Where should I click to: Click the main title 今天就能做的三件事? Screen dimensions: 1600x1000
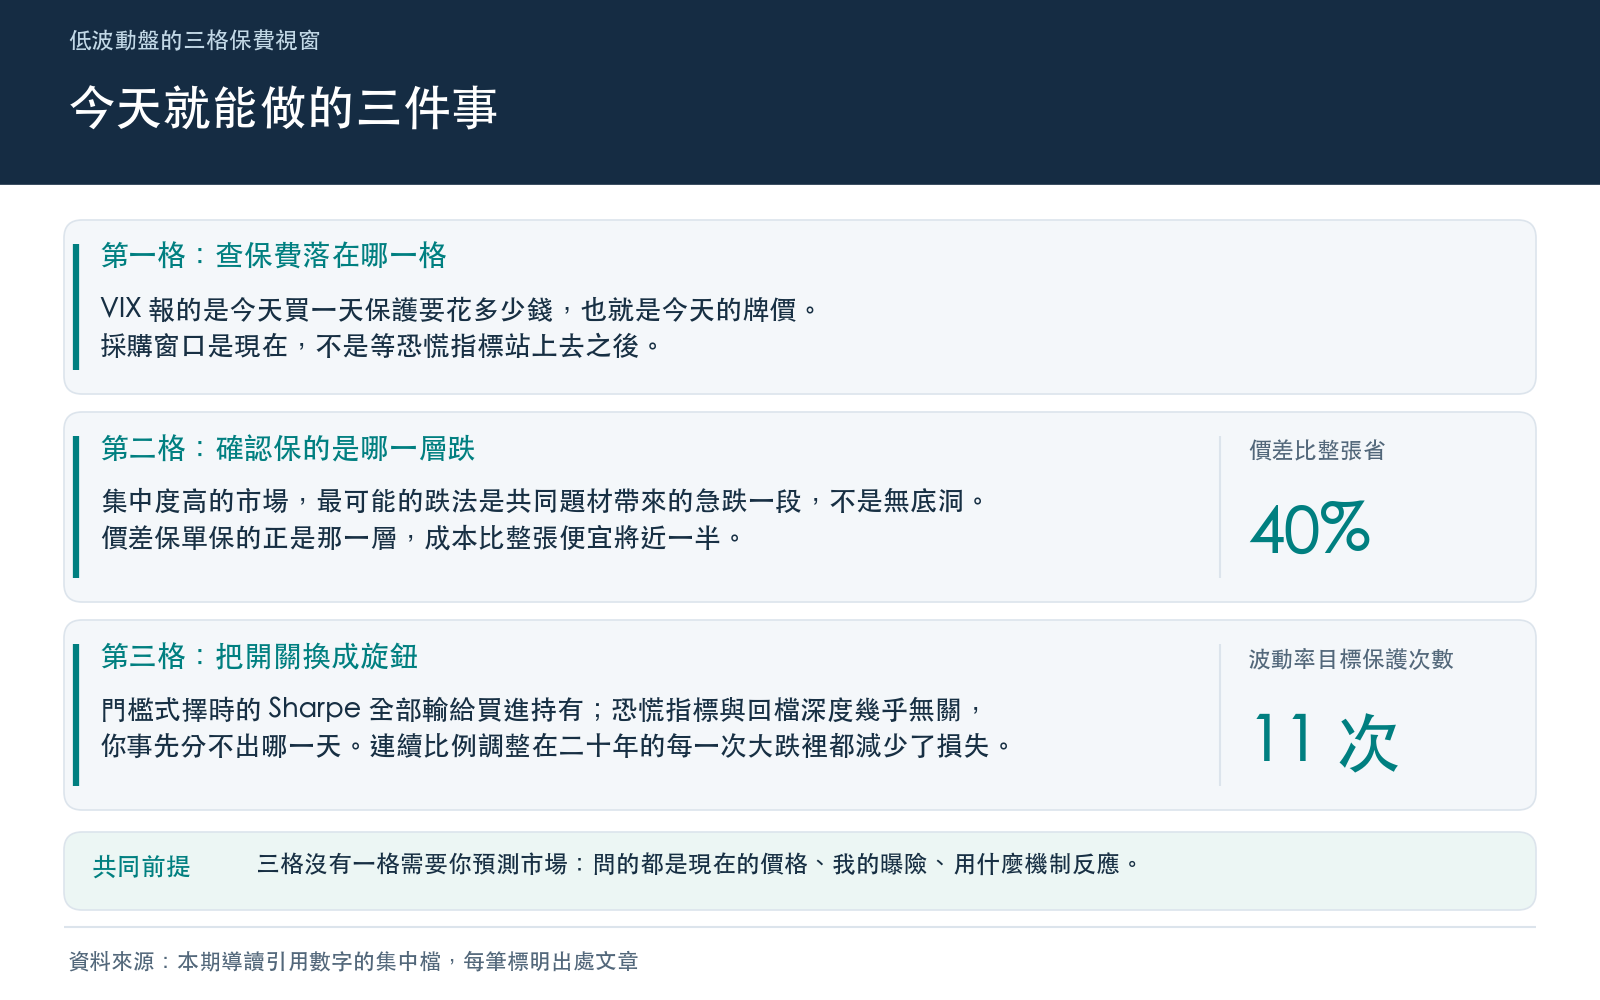pyautogui.click(x=284, y=108)
